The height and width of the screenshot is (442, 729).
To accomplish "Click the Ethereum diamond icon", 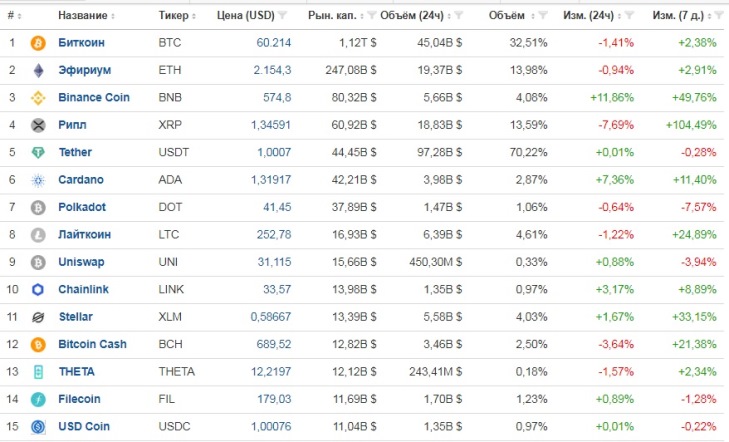I will coord(38,71).
